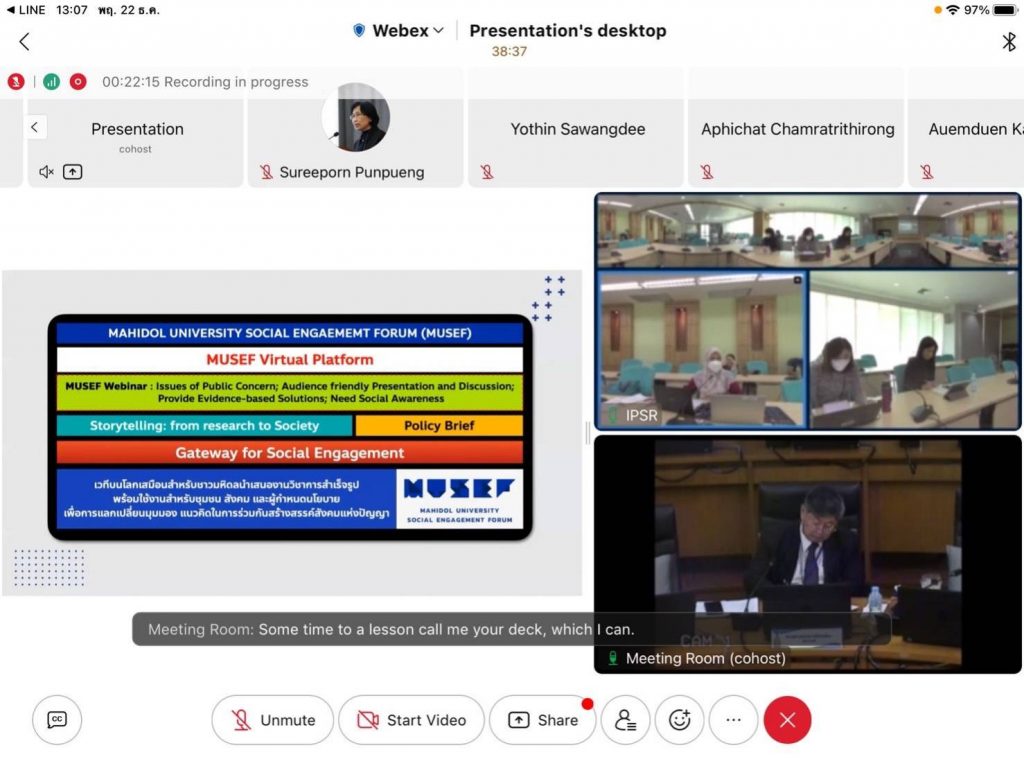Tap the muted speaker icon under Presentation

pos(46,172)
